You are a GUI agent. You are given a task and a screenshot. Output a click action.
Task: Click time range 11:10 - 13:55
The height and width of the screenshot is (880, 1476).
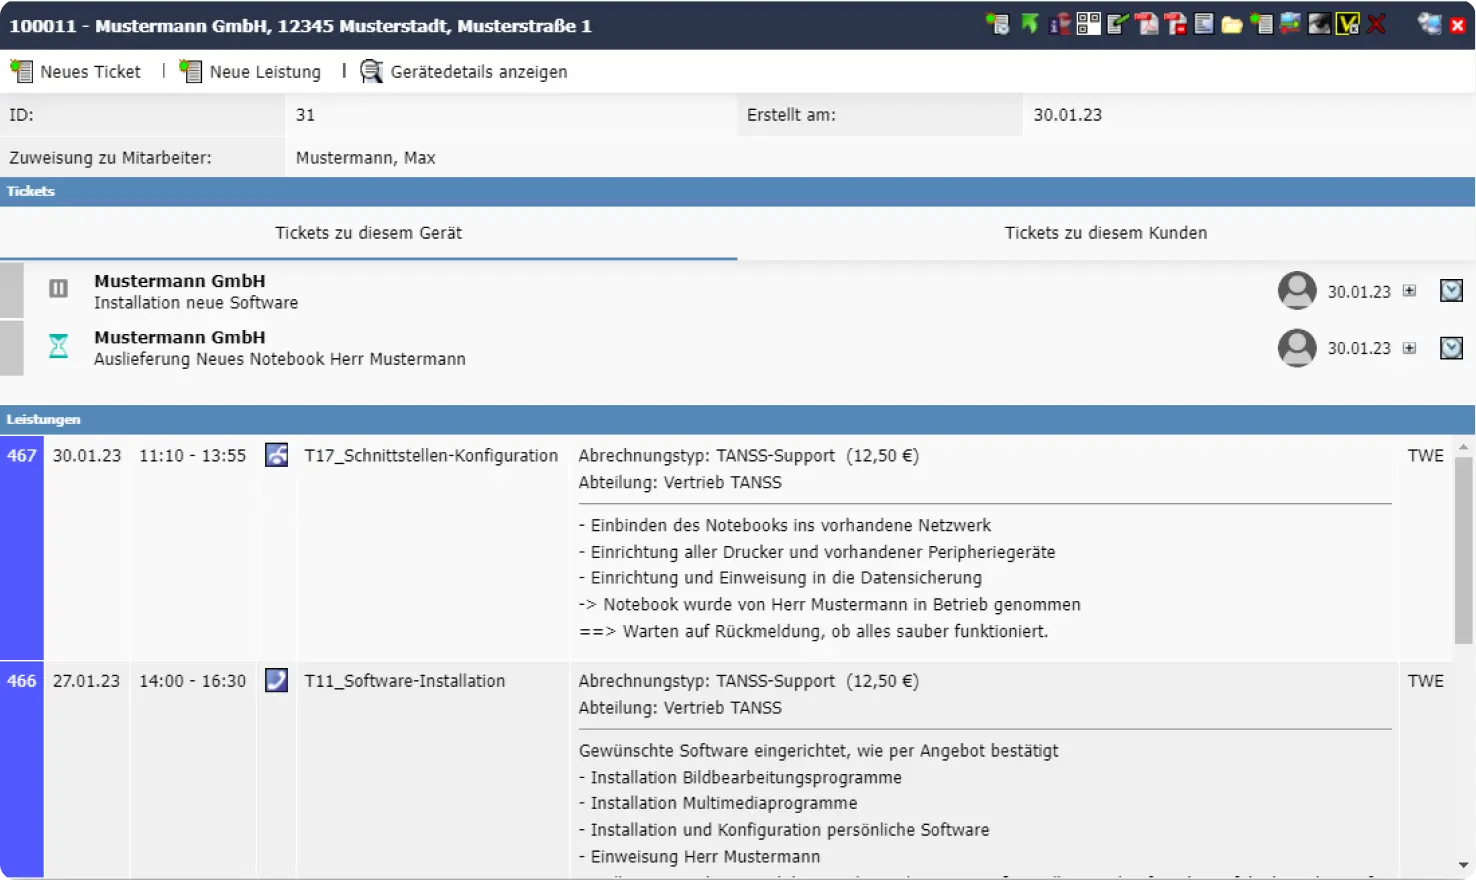[x=192, y=455]
